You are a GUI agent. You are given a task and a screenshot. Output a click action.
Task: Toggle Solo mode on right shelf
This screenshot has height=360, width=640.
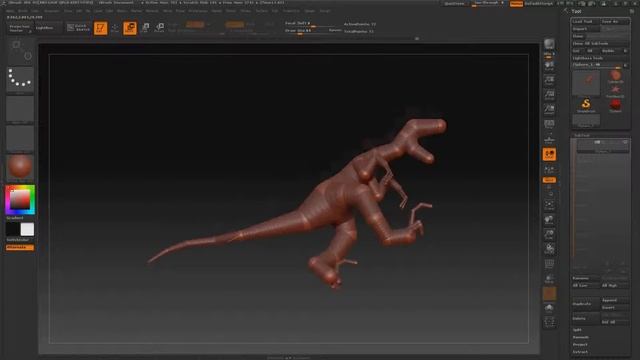[549, 308]
